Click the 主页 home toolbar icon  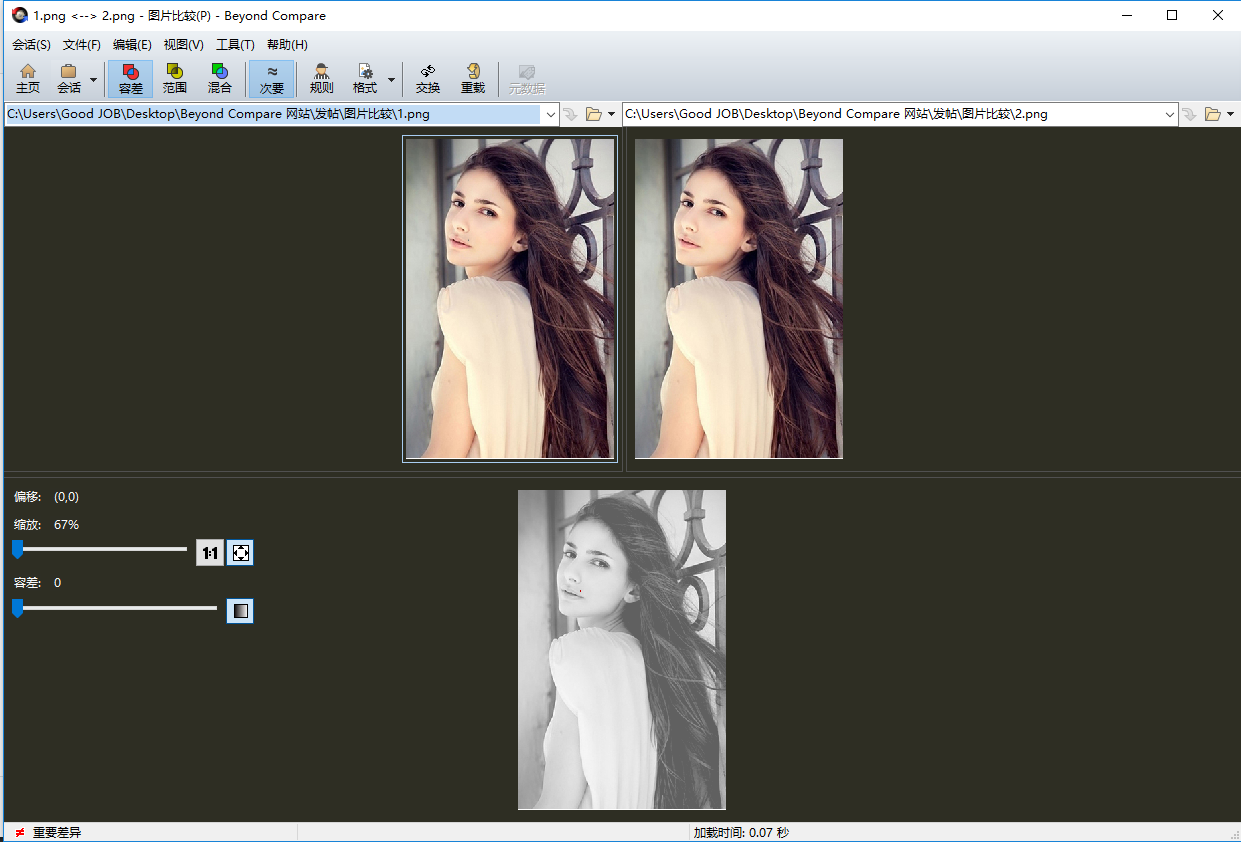(28, 78)
